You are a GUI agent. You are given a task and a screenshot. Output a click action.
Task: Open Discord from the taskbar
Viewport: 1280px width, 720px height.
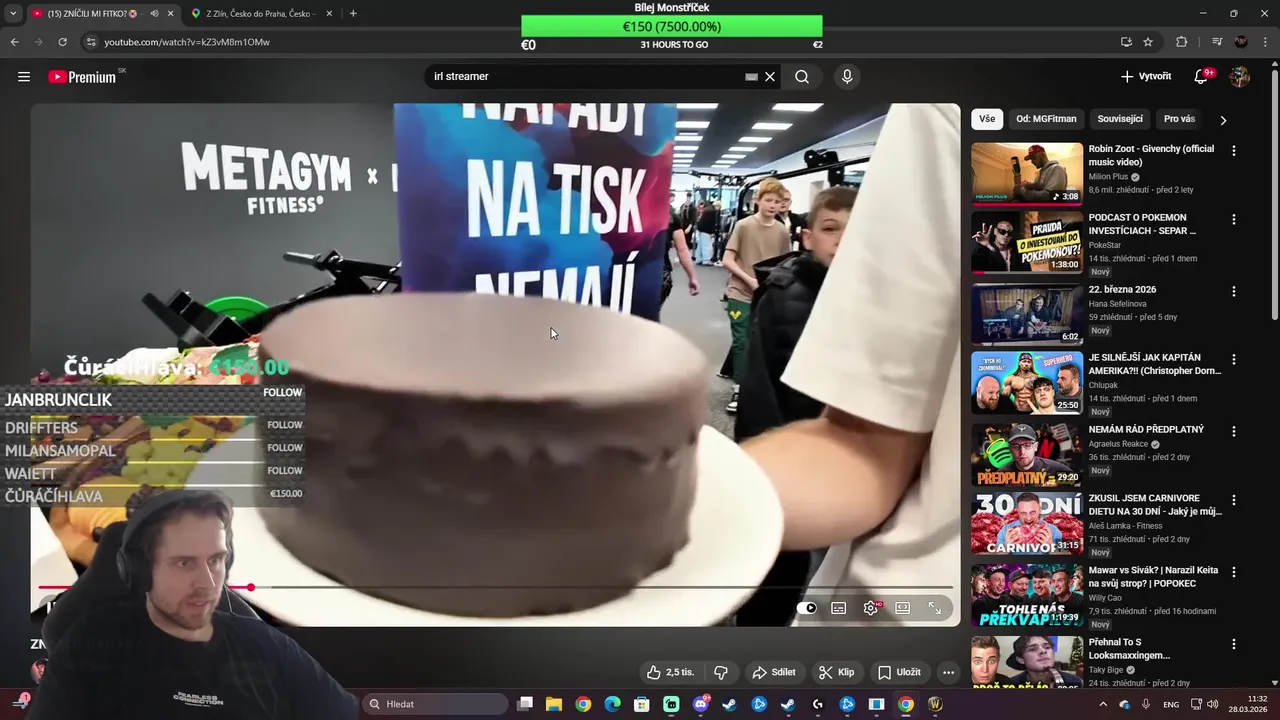(x=700, y=704)
